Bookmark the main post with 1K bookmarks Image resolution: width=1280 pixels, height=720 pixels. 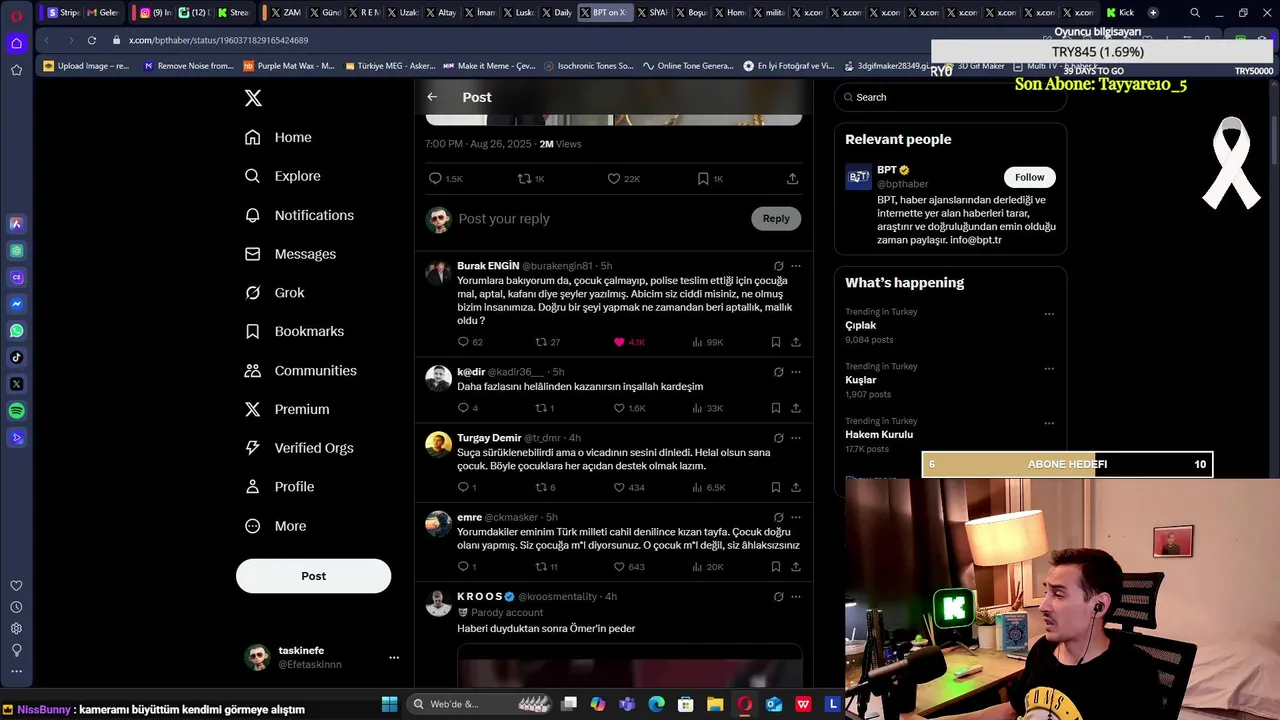(x=710, y=178)
